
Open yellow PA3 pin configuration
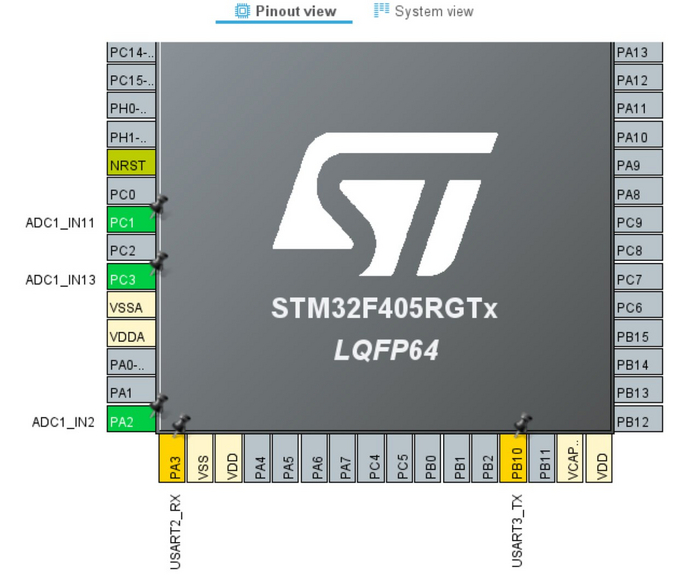click(x=172, y=458)
